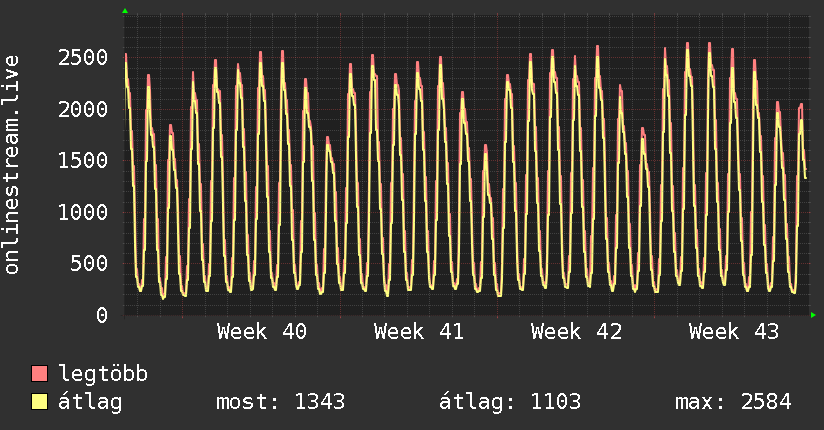Click the 0 y-axis origin value
824x430 pixels.
pyautogui.click(x=102, y=315)
